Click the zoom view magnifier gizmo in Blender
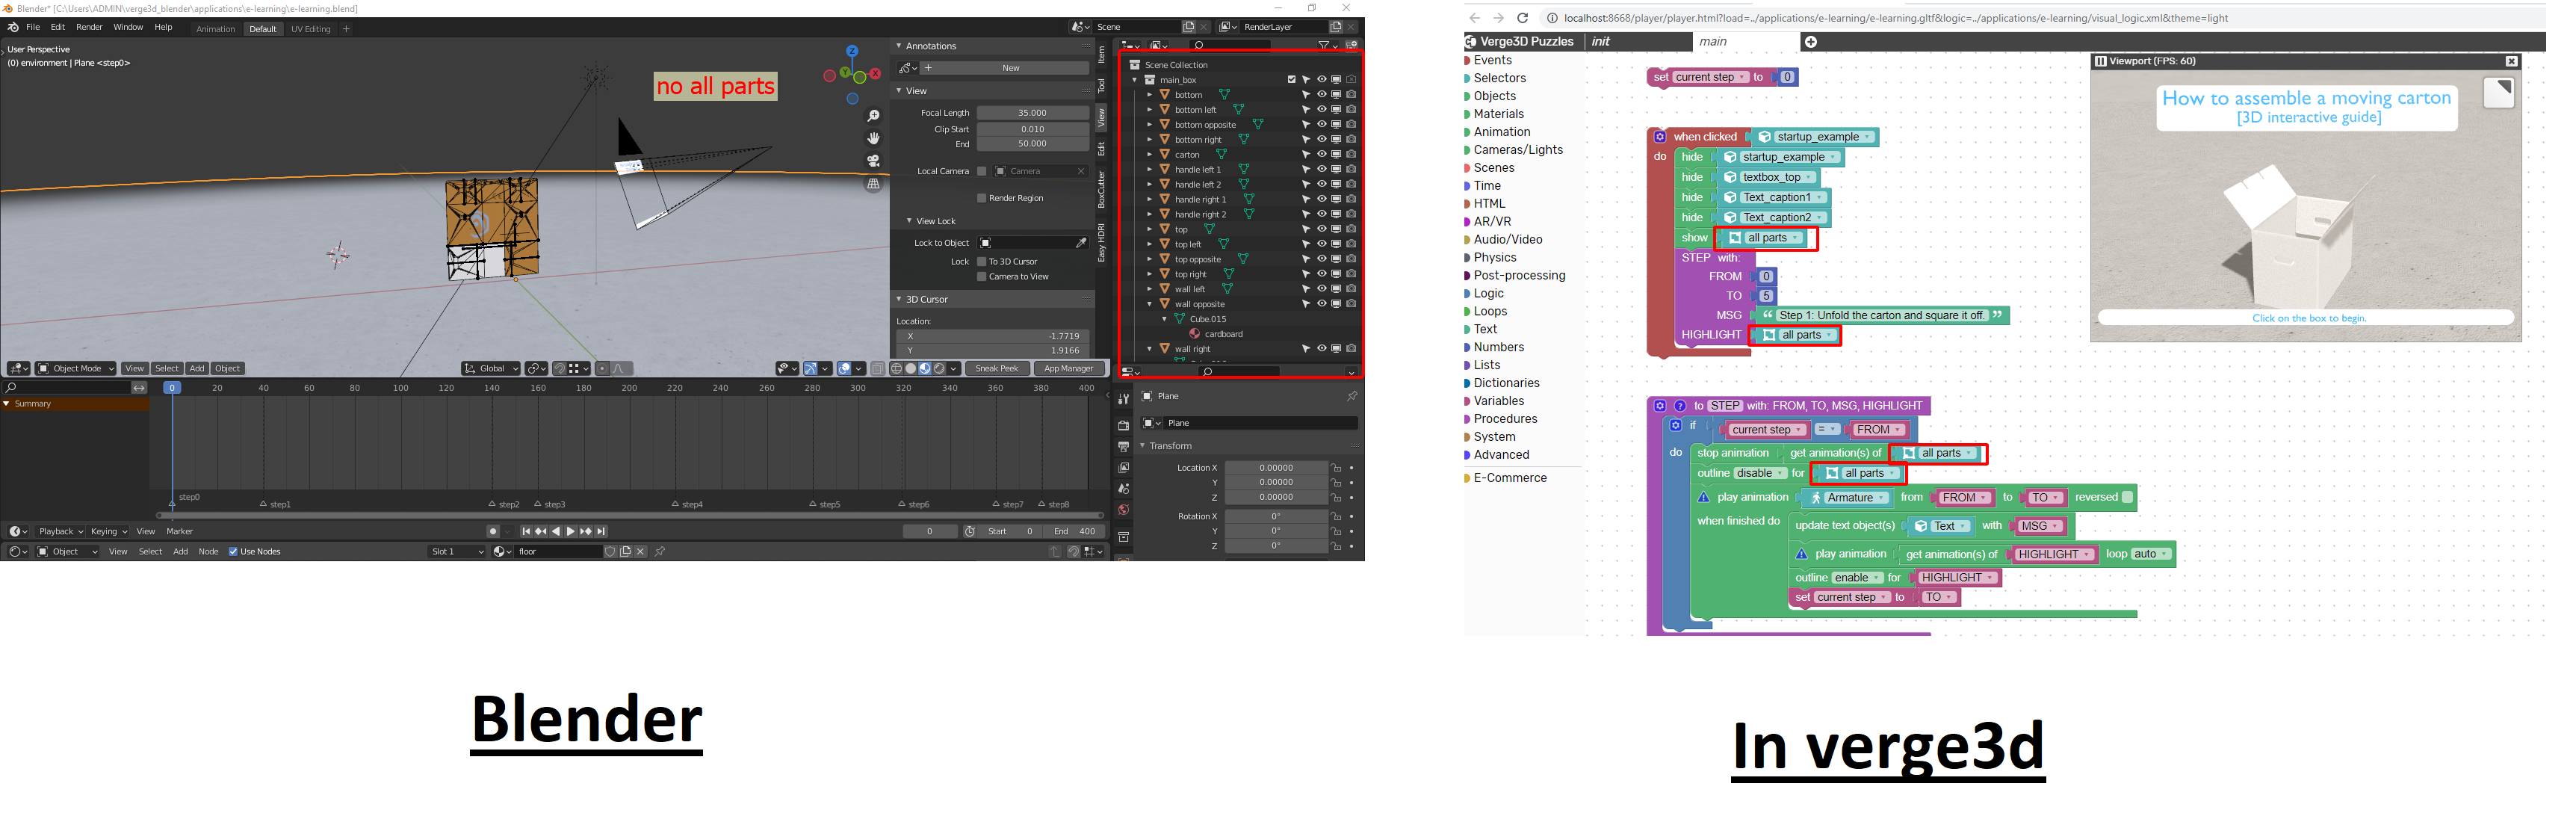Viewport: 2576px width, 819px height. click(x=873, y=117)
